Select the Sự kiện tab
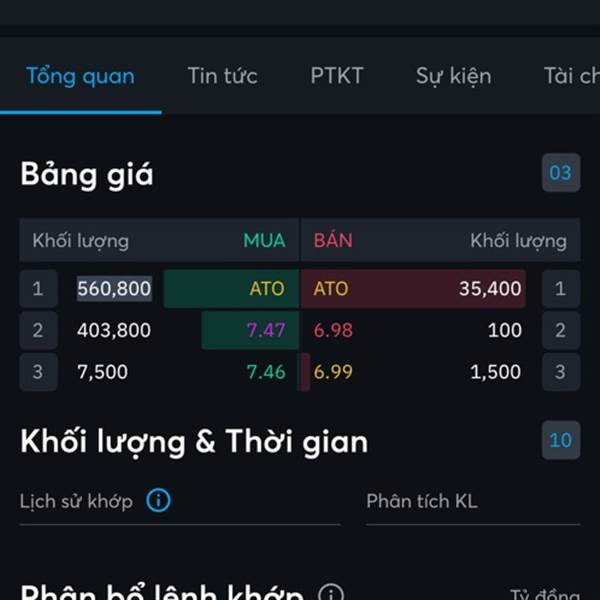 [453, 76]
